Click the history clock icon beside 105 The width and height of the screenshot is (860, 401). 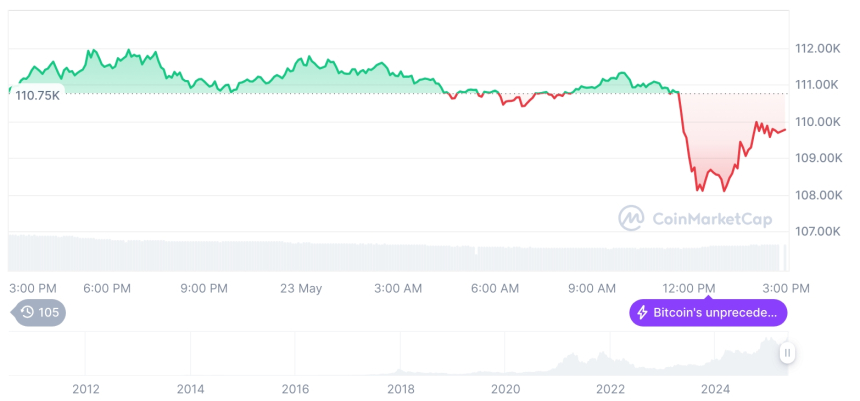point(27,313)
